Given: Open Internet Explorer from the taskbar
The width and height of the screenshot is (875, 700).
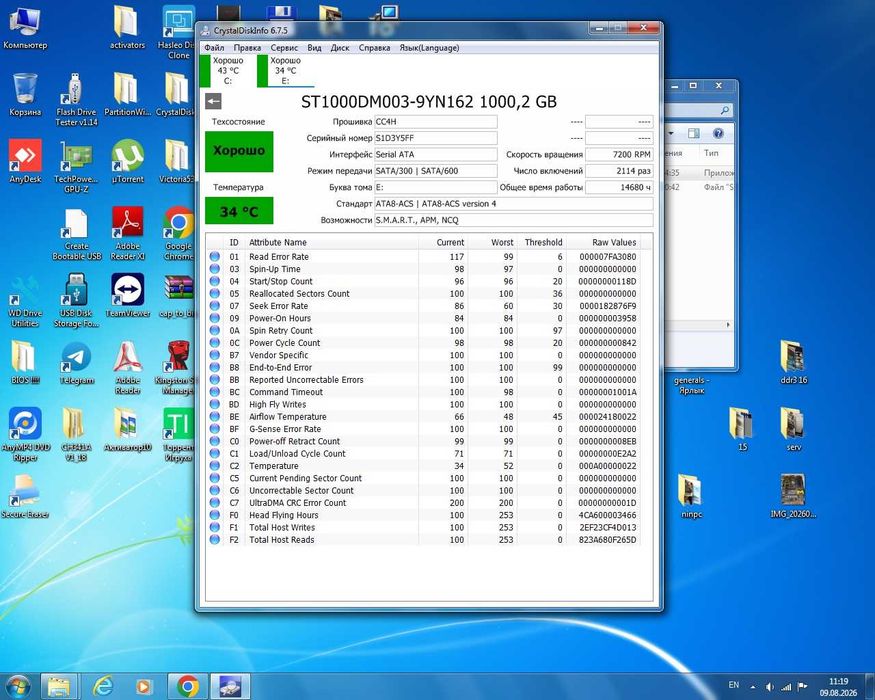Looking at the screenshot, I should pyautogui.click(x=103, y=686).
